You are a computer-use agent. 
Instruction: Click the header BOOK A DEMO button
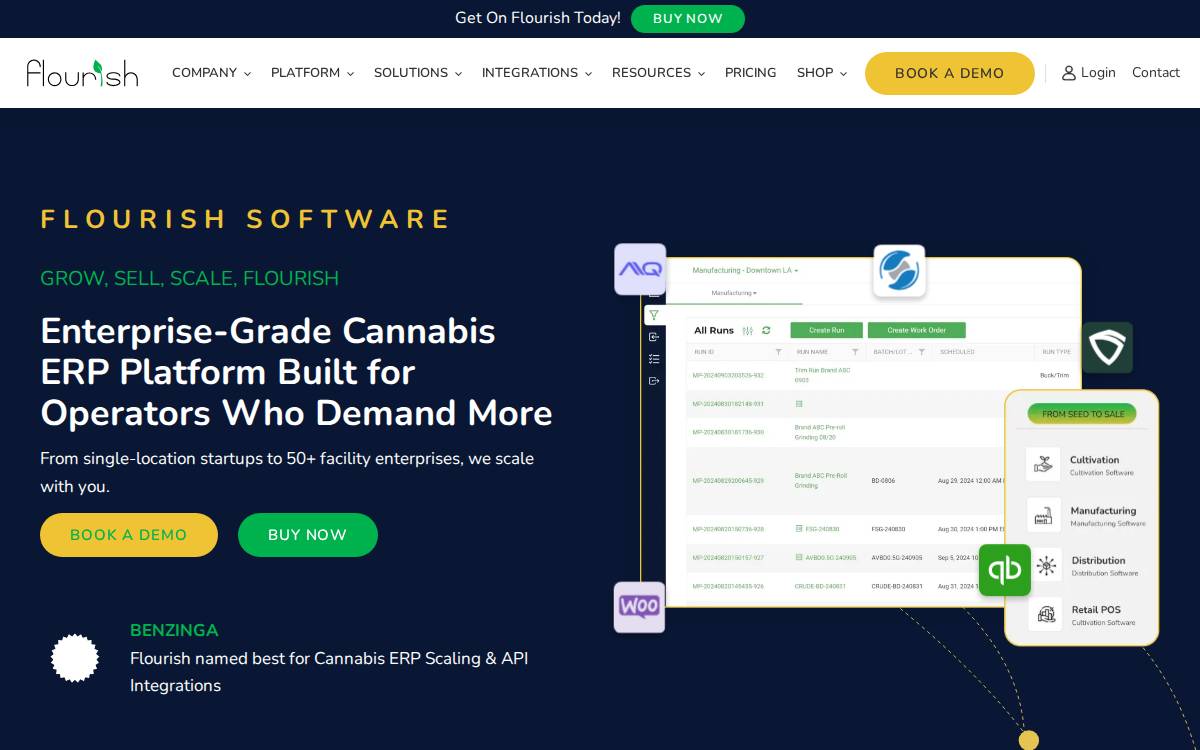(x=949, y=73)
